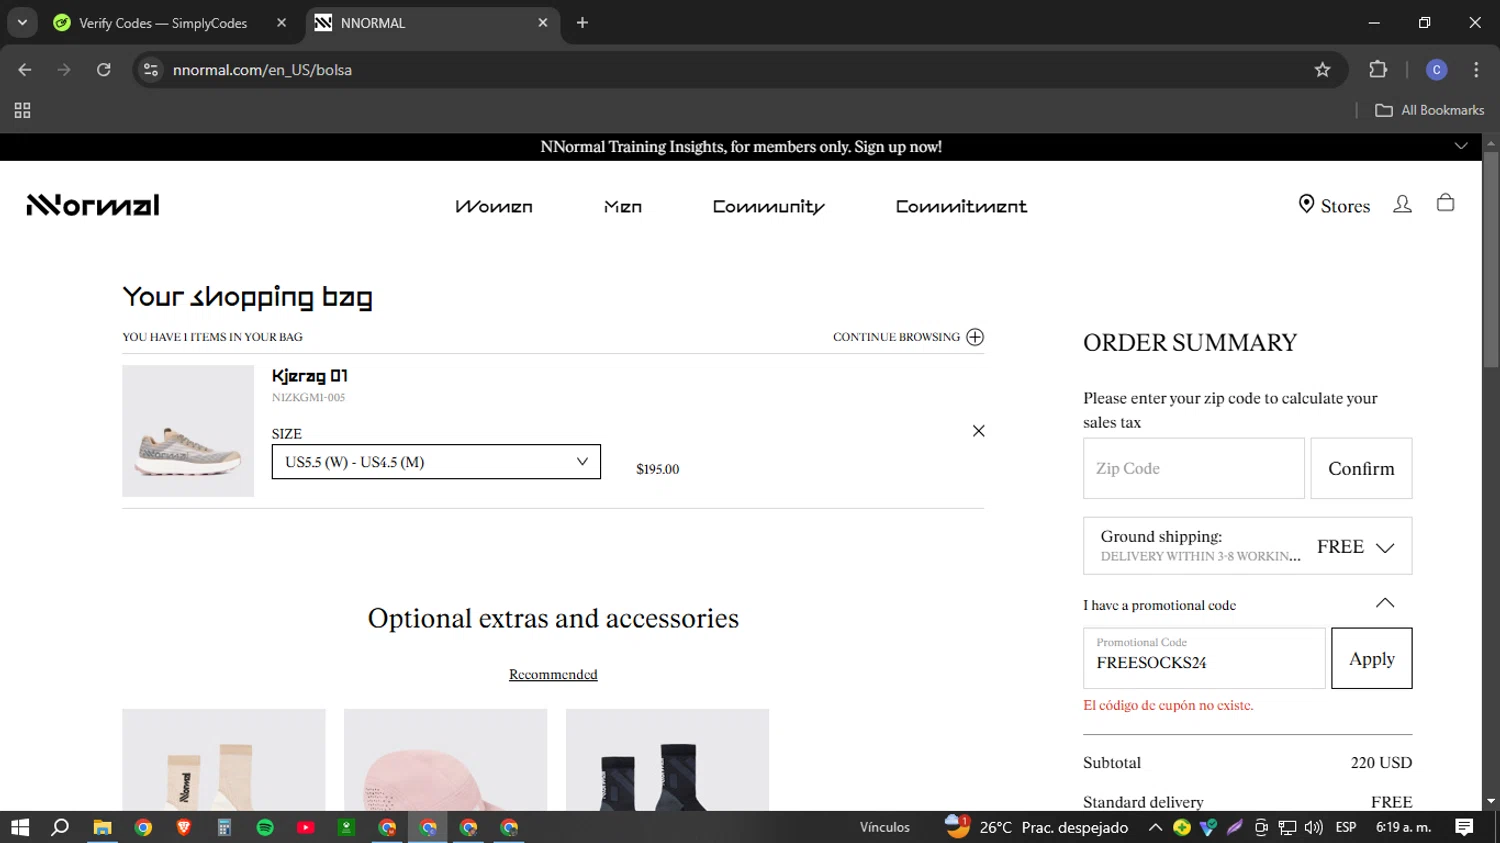Open the weather widget showing 26°C
This screenshot has height=843, width=1500.
click(x=1037, y=827)
